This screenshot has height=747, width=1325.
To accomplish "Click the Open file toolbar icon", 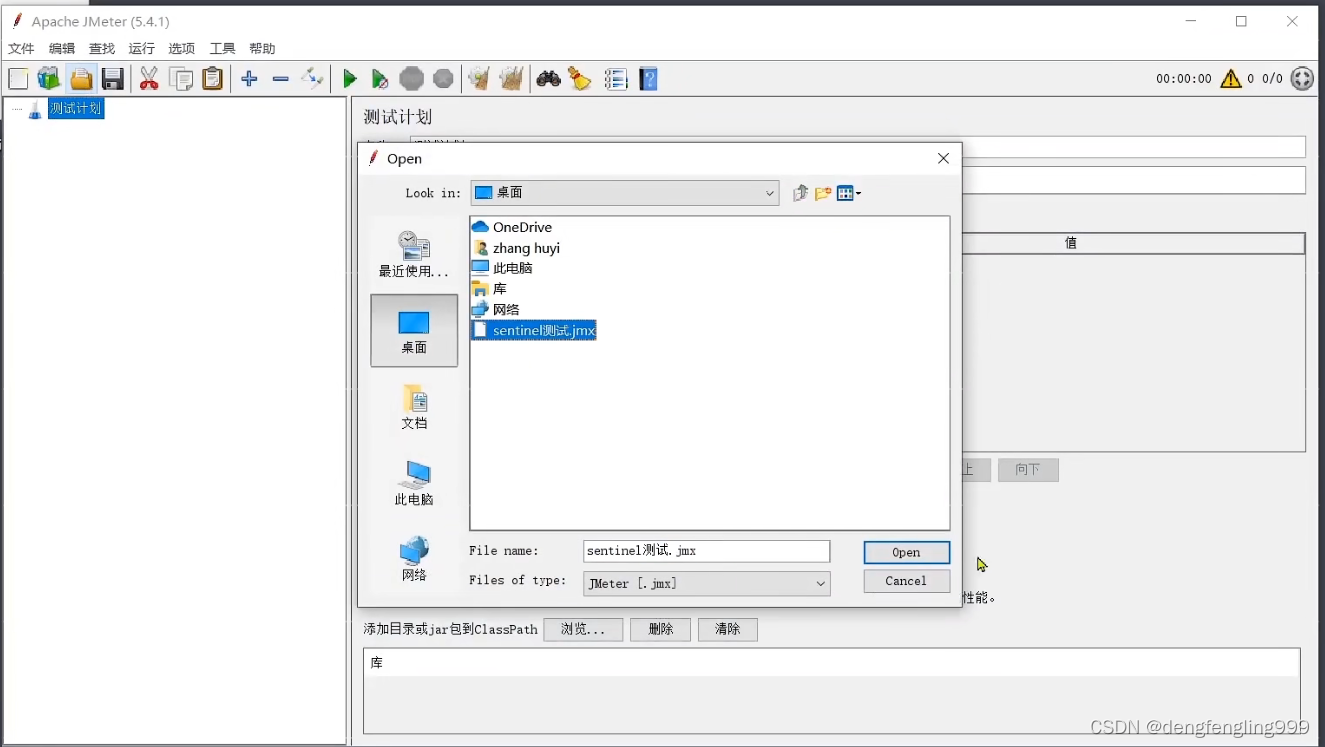I will pyautogui.click(x=81, y=79).
